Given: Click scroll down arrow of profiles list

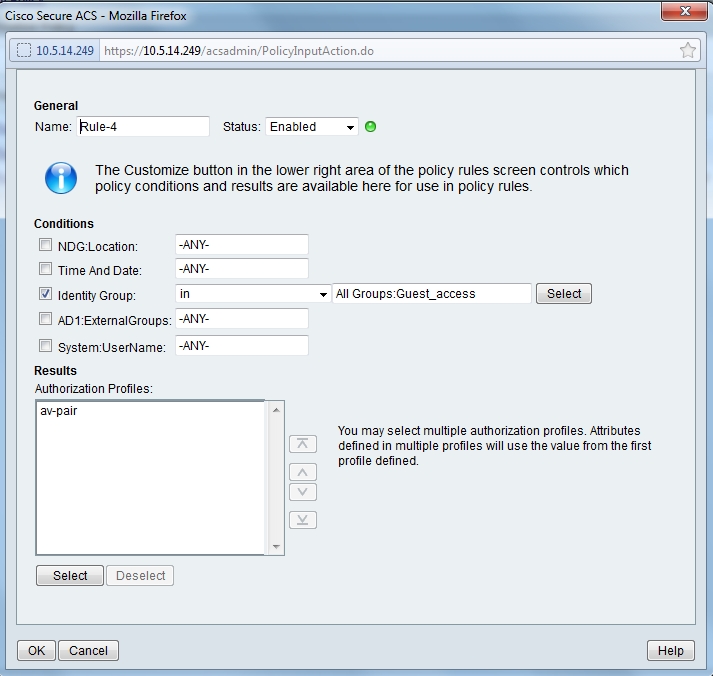Looking at the screenshot, I should click(x=276, y=546).
